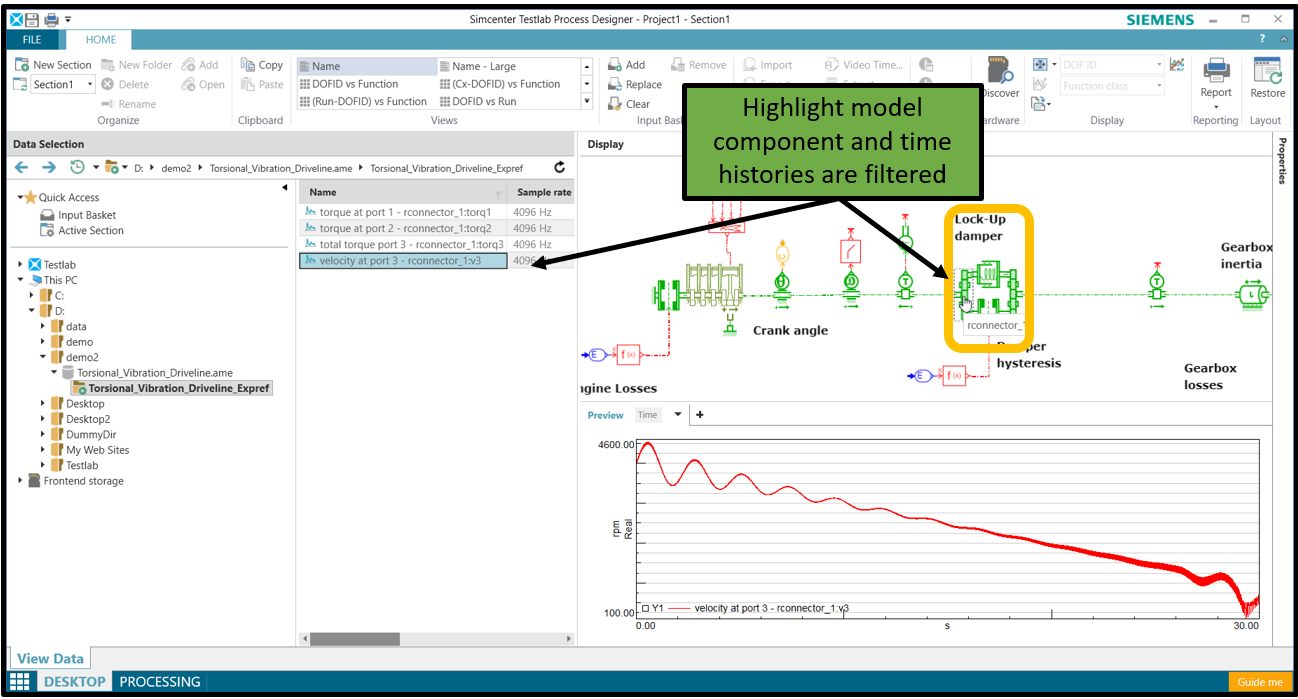Select the Desktop2 folder in tree
Screen dimensions: 1298x699
click(x=88, y=419)
